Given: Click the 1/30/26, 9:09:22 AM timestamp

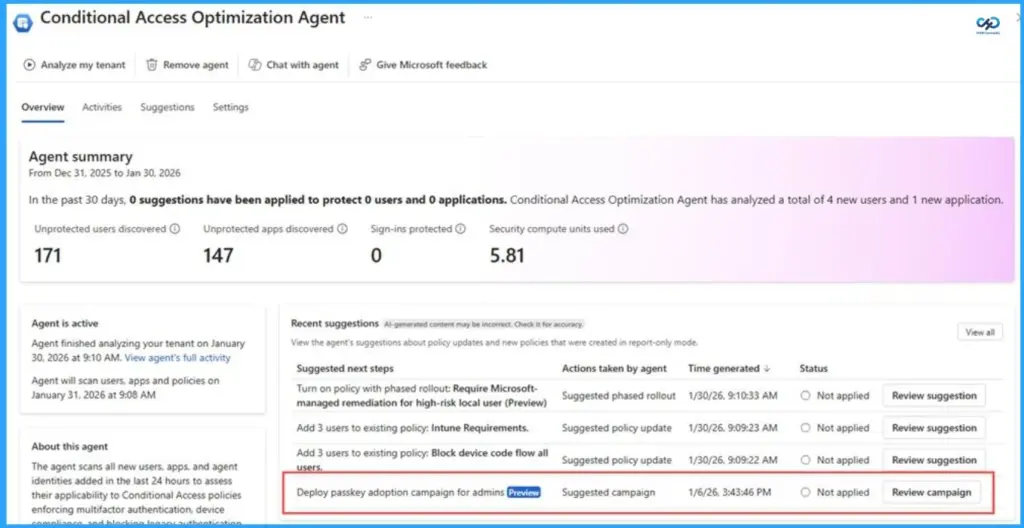Looking at the screenshot, I should [x=733, y=460].
